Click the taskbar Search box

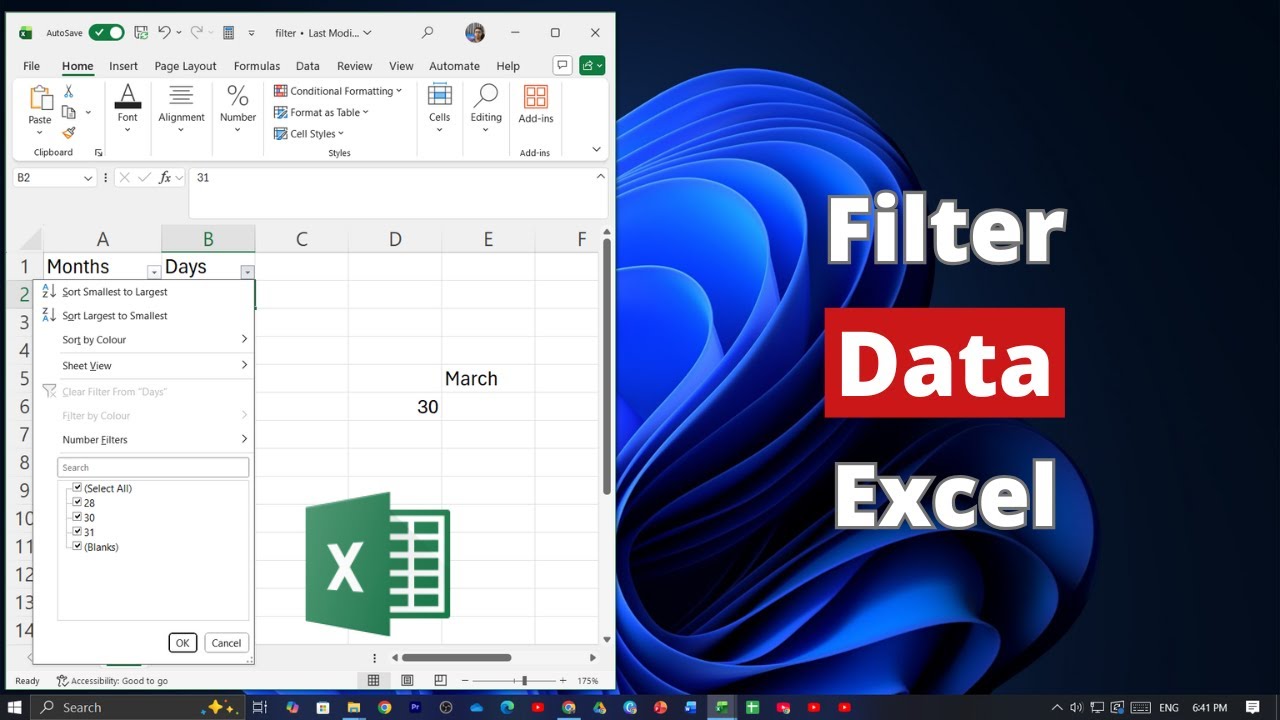(x=139, y=707)
